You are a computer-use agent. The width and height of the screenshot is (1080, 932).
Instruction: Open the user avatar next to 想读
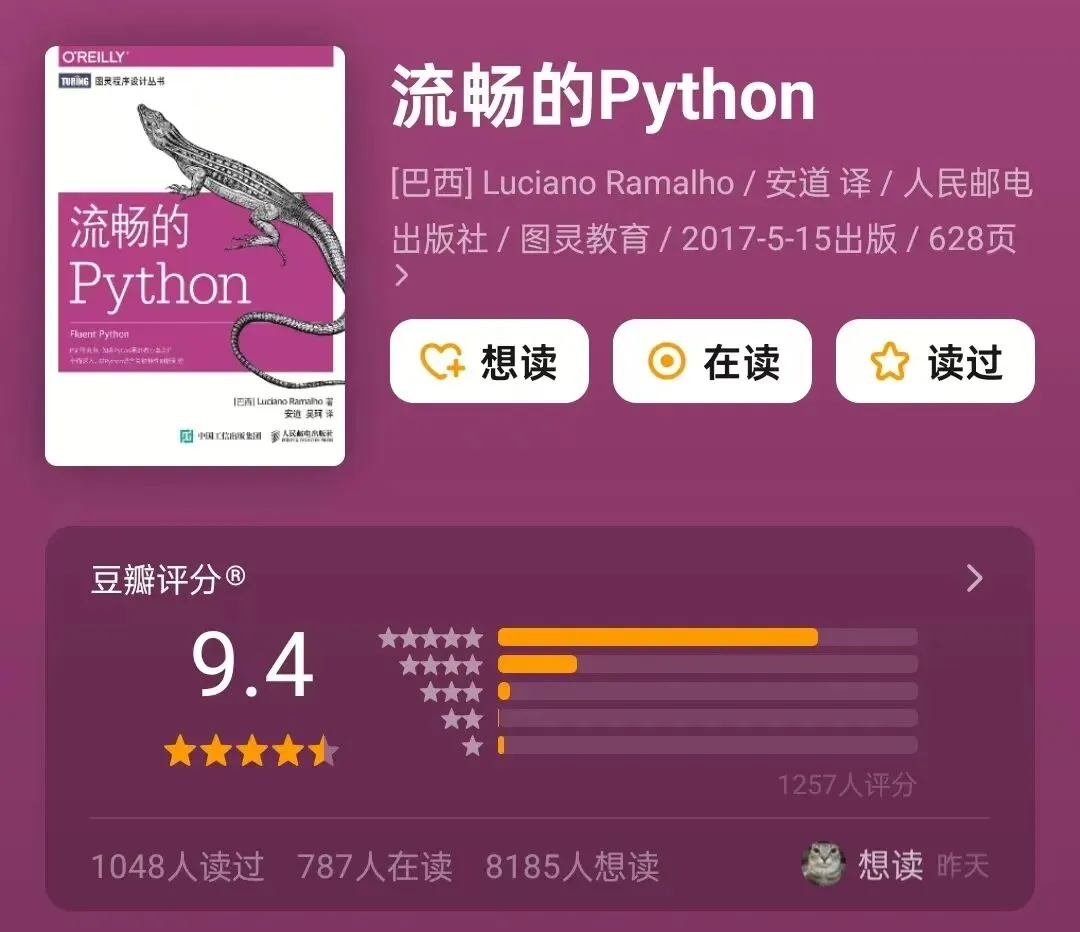pyautogui.click(x=823, y=864)
